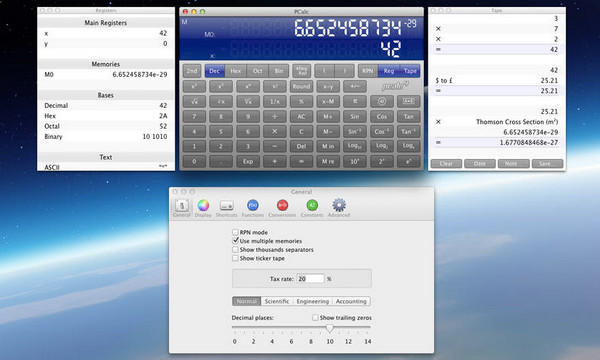Viewport: 600px width, 360px height.
Task: Open the Advanced gear preferences pane
Action: (x=339, y=208)
